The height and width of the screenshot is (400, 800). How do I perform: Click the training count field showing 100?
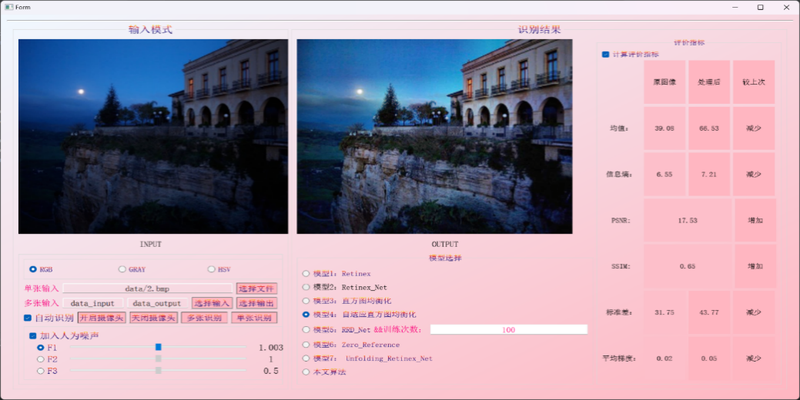click(x=509, y=330)
